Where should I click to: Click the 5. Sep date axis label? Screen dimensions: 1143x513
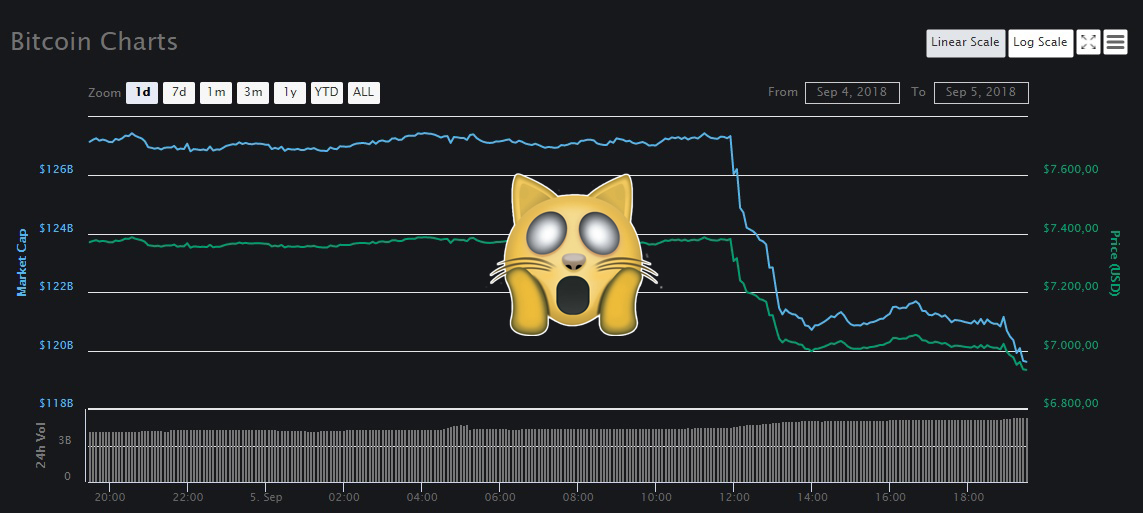[x=265, y=498]
